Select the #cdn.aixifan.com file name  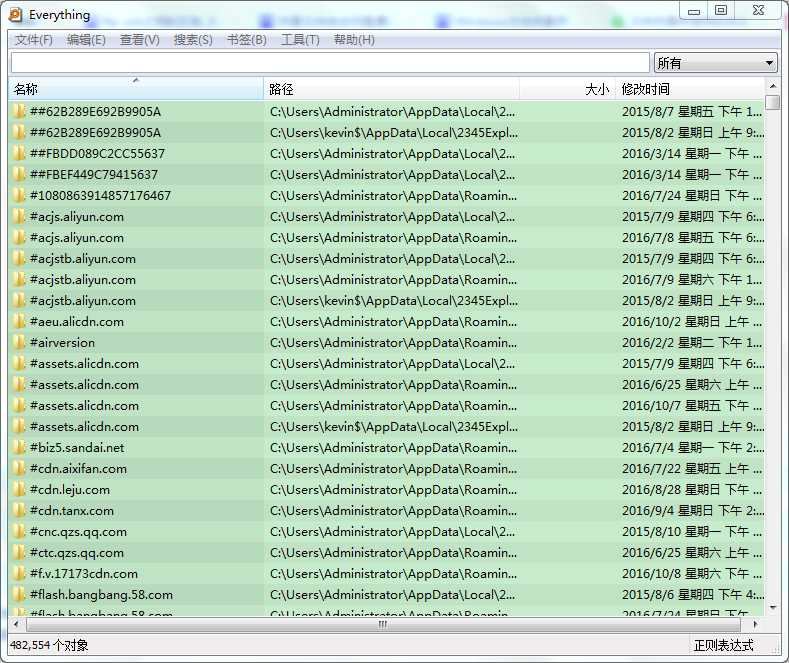pyautogui.click(x=78, y=468)
